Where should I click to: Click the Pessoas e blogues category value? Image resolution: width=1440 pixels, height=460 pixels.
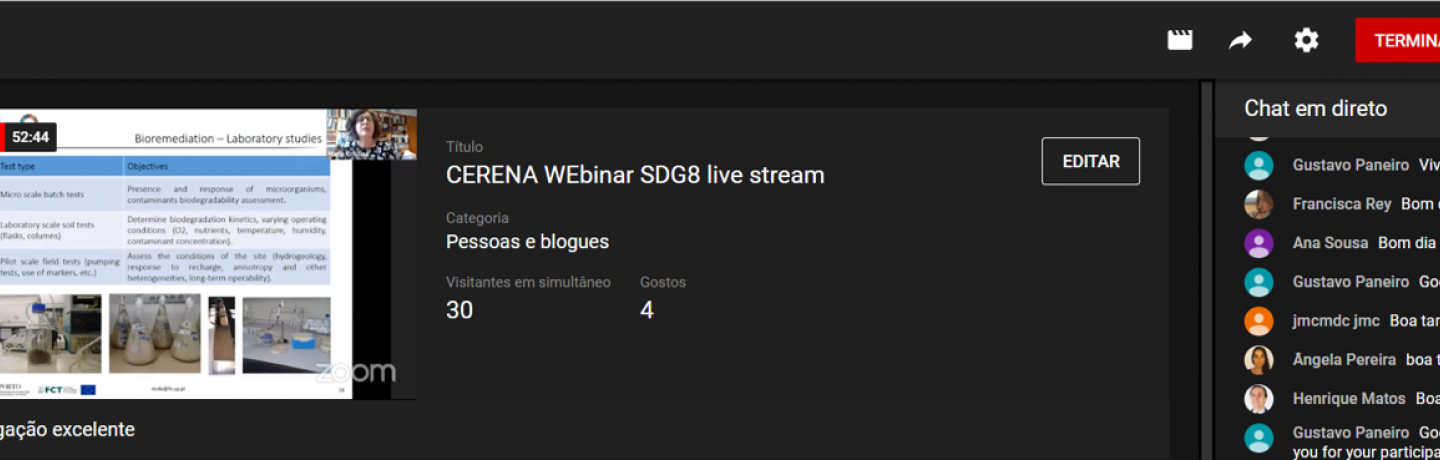click(x=527, y=242)
